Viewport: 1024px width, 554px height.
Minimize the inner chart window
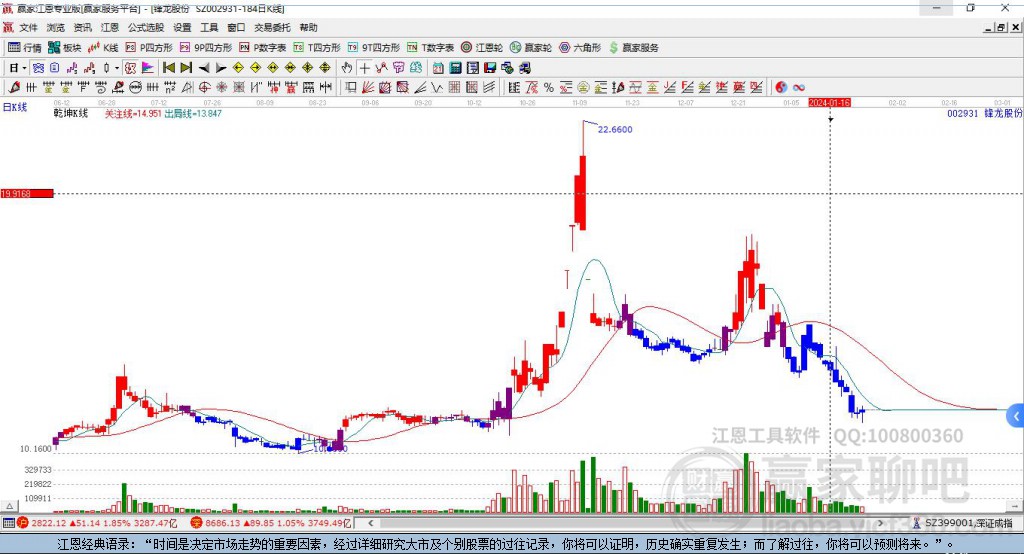989,27
